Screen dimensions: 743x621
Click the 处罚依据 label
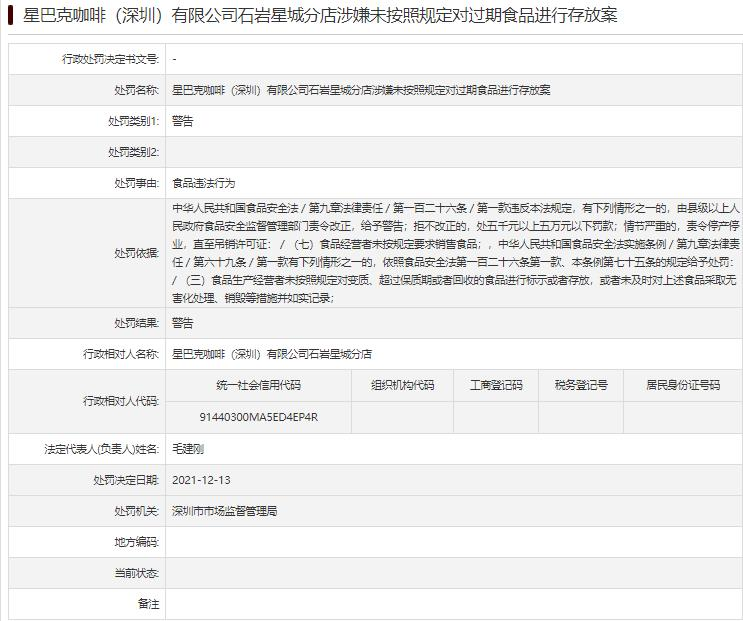pos(136,253)
